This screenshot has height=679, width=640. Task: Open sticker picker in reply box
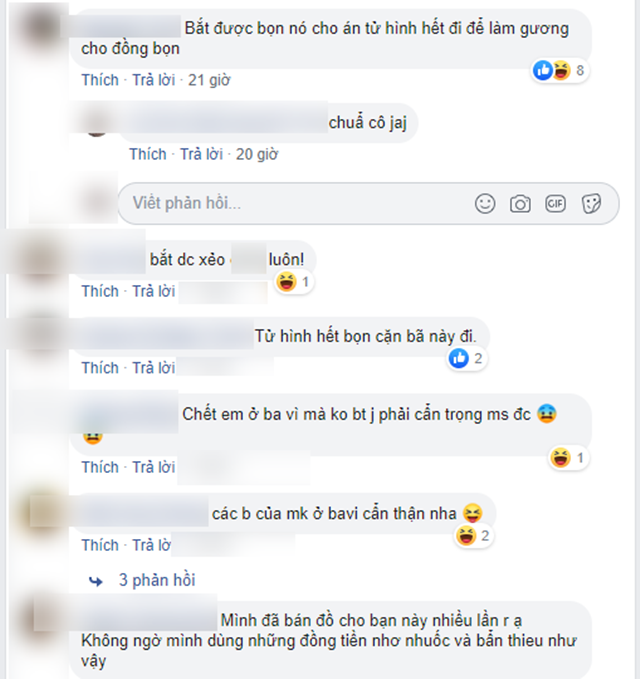coord(591,204)
